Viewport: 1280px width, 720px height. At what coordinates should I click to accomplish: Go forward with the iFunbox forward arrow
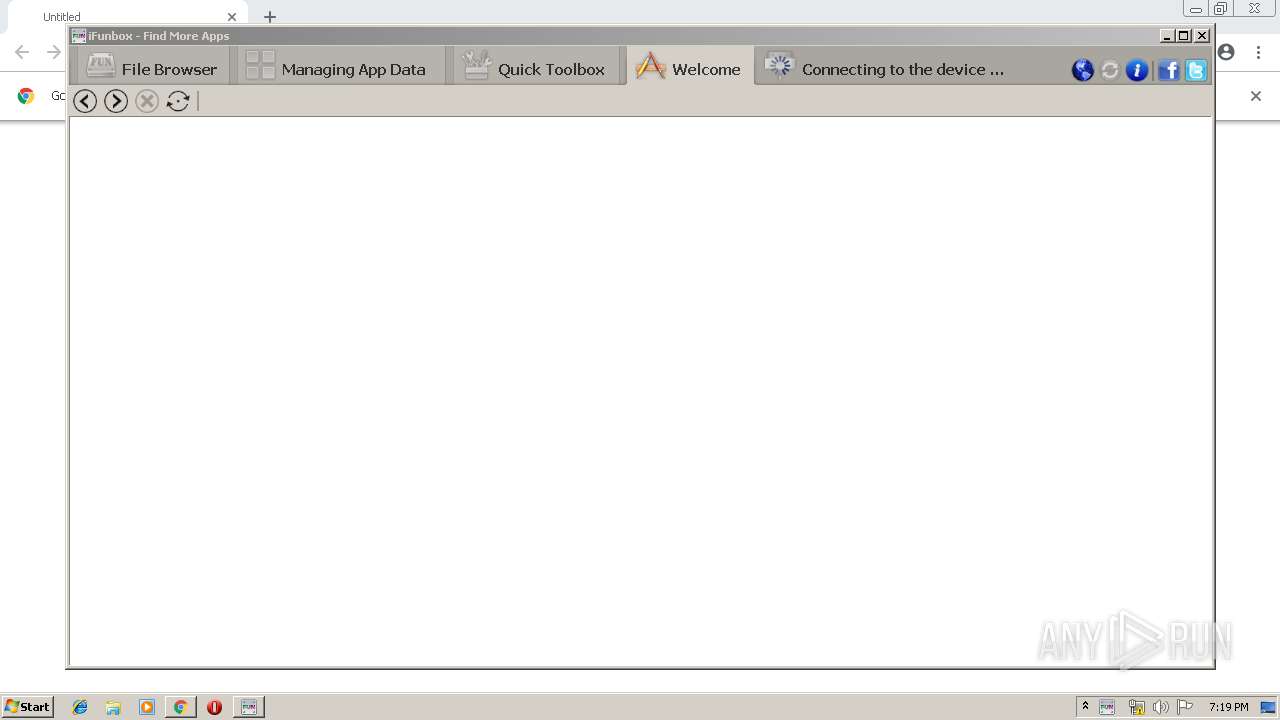(116, 101)
